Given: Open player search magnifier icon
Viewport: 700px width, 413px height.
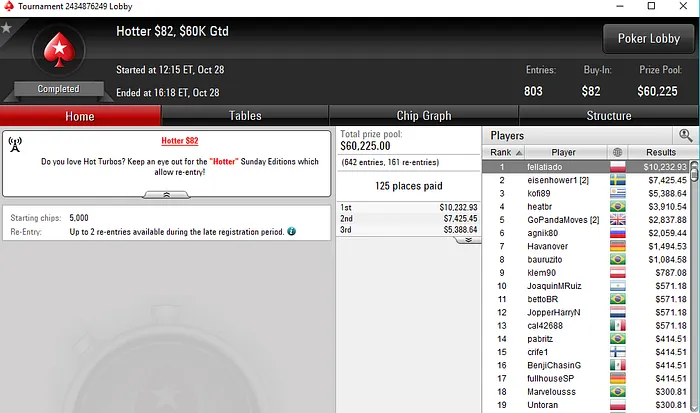Looking at the screenshot, I should [685, 135].
